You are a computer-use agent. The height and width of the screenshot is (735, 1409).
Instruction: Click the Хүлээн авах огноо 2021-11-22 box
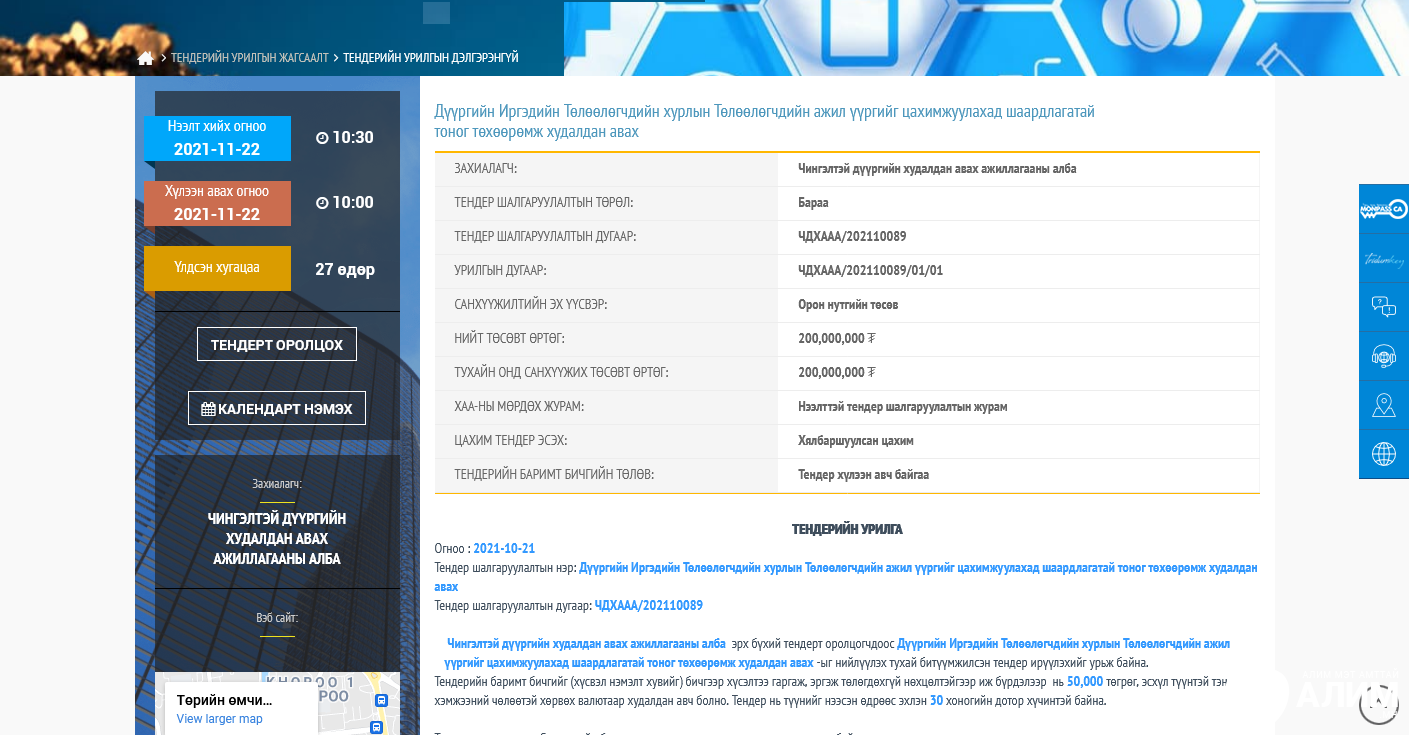[x=217, y=203]
